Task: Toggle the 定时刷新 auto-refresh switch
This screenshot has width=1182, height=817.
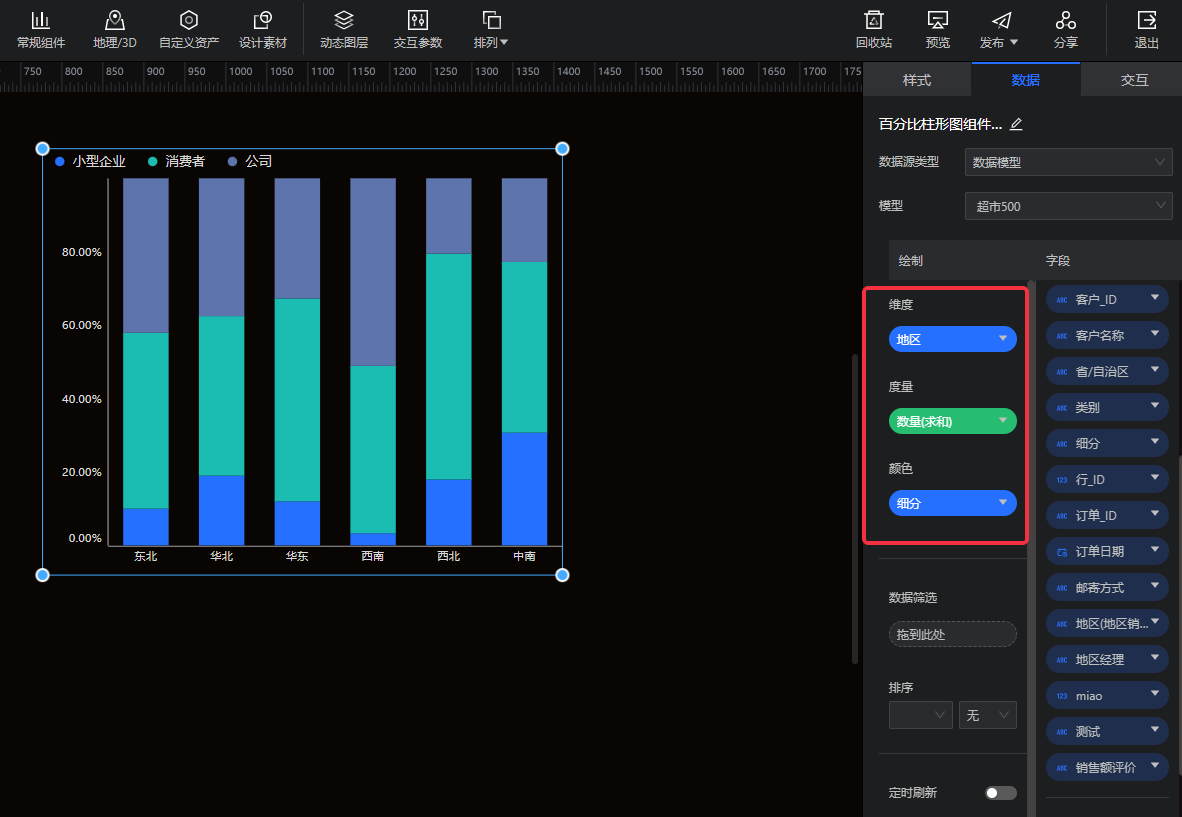Action: (1000, 793)
